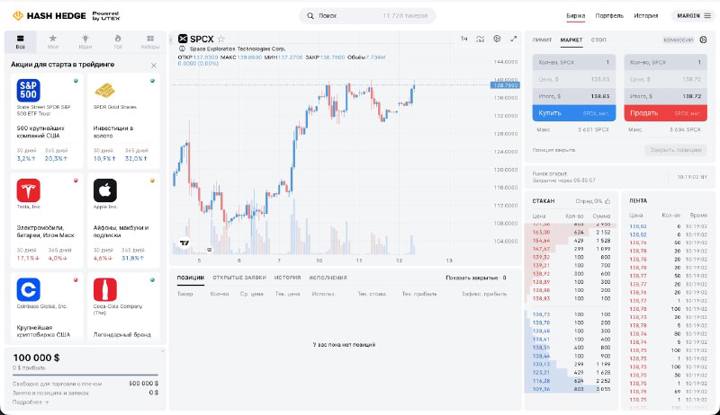This screenshot has height=415, width=720.
Task: Open order panel settings gear icon
Action: pos(703,40)
